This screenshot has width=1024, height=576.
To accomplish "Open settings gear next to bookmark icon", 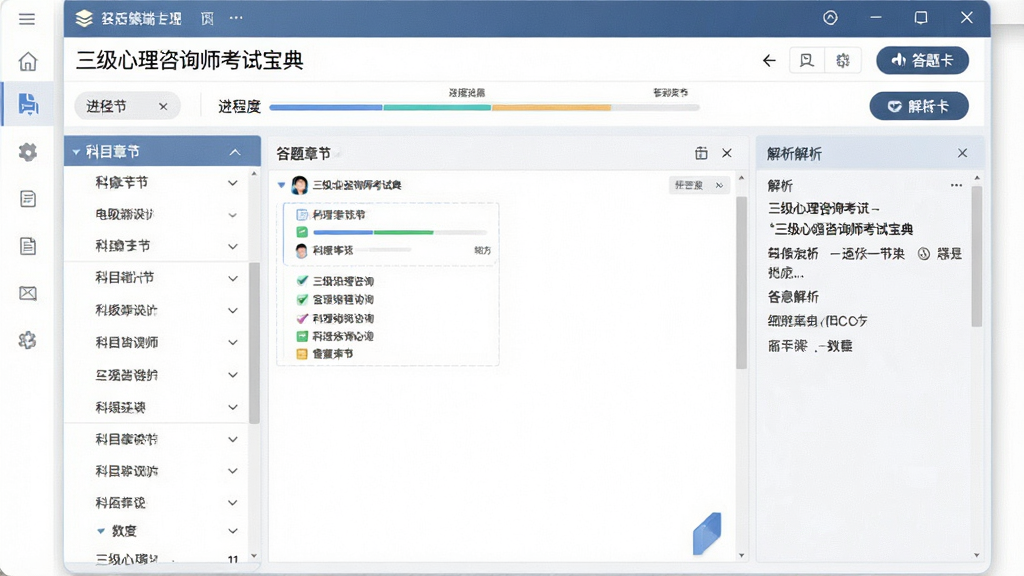I will pyautogui.click(x=842, y=61).
